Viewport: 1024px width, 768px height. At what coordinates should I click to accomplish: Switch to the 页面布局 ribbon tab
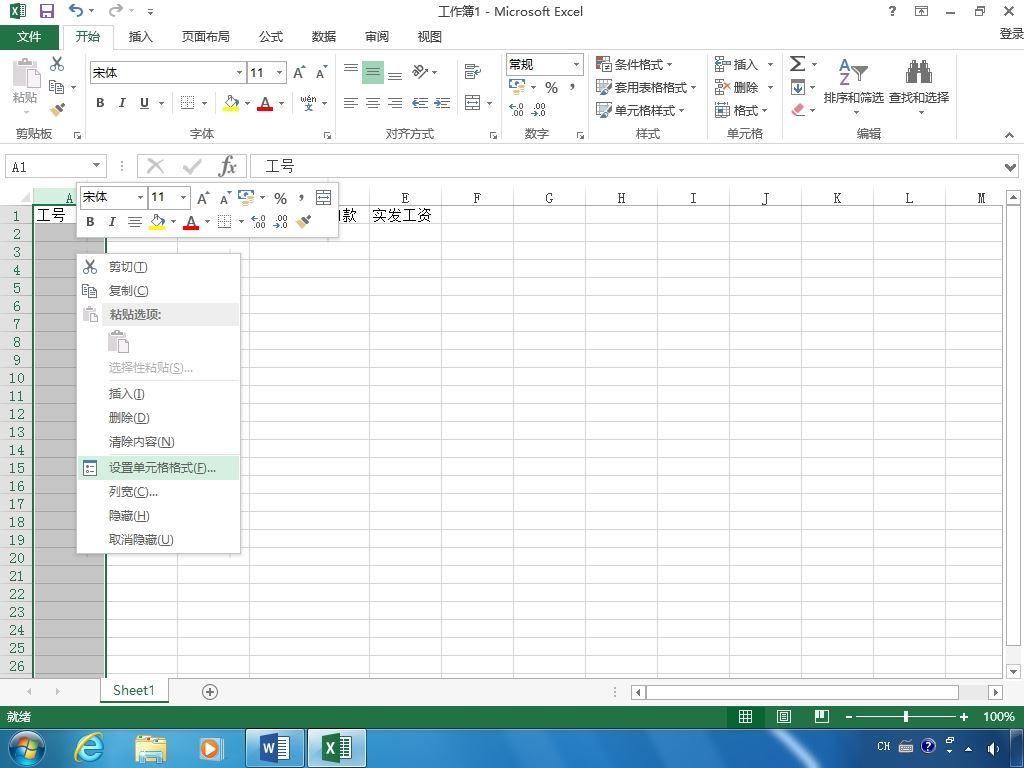click(x=205, y=37)
